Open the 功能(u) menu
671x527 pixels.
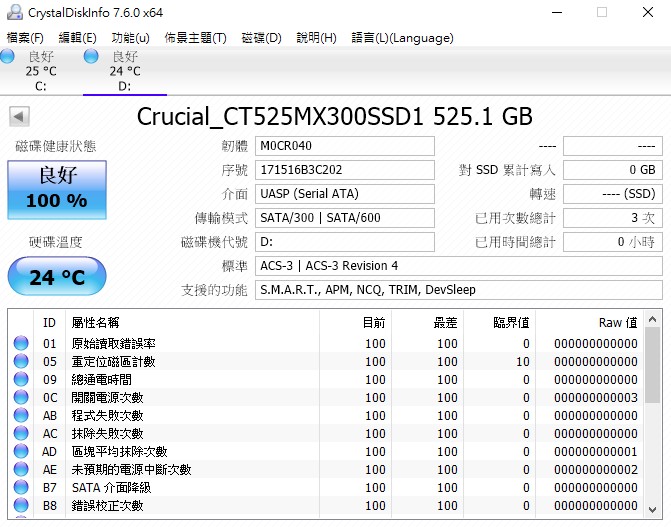[x=131, y=38]
